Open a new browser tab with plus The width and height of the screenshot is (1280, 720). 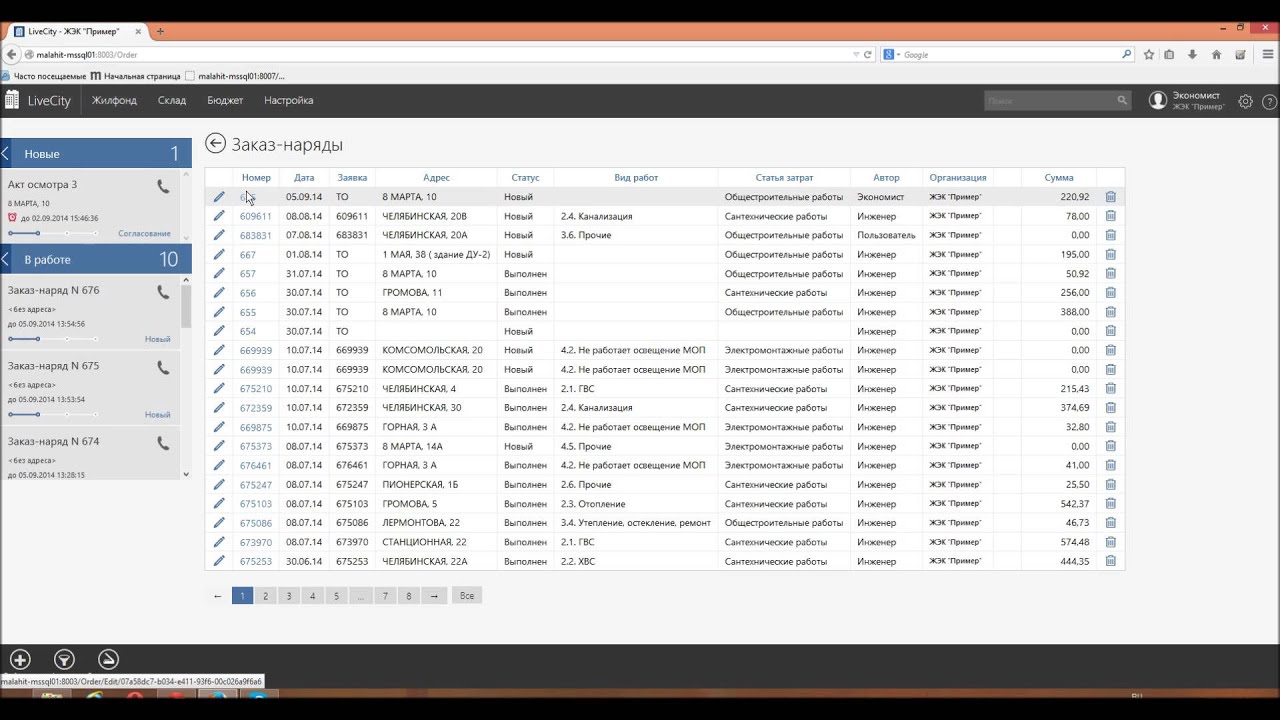tap(160, 31)
